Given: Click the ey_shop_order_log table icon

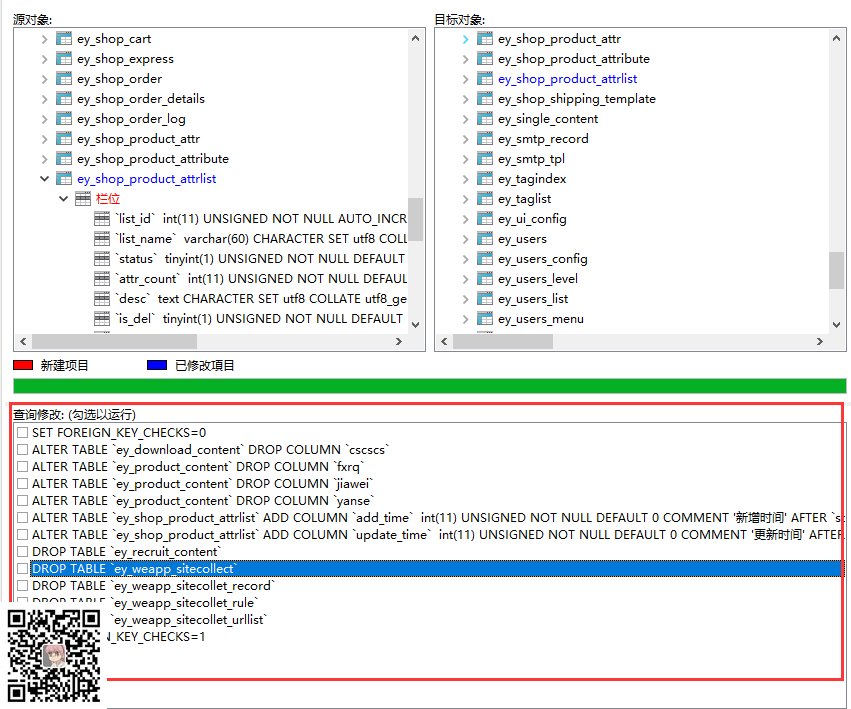Looking at the screenshot, I should (x=64, y=119).
